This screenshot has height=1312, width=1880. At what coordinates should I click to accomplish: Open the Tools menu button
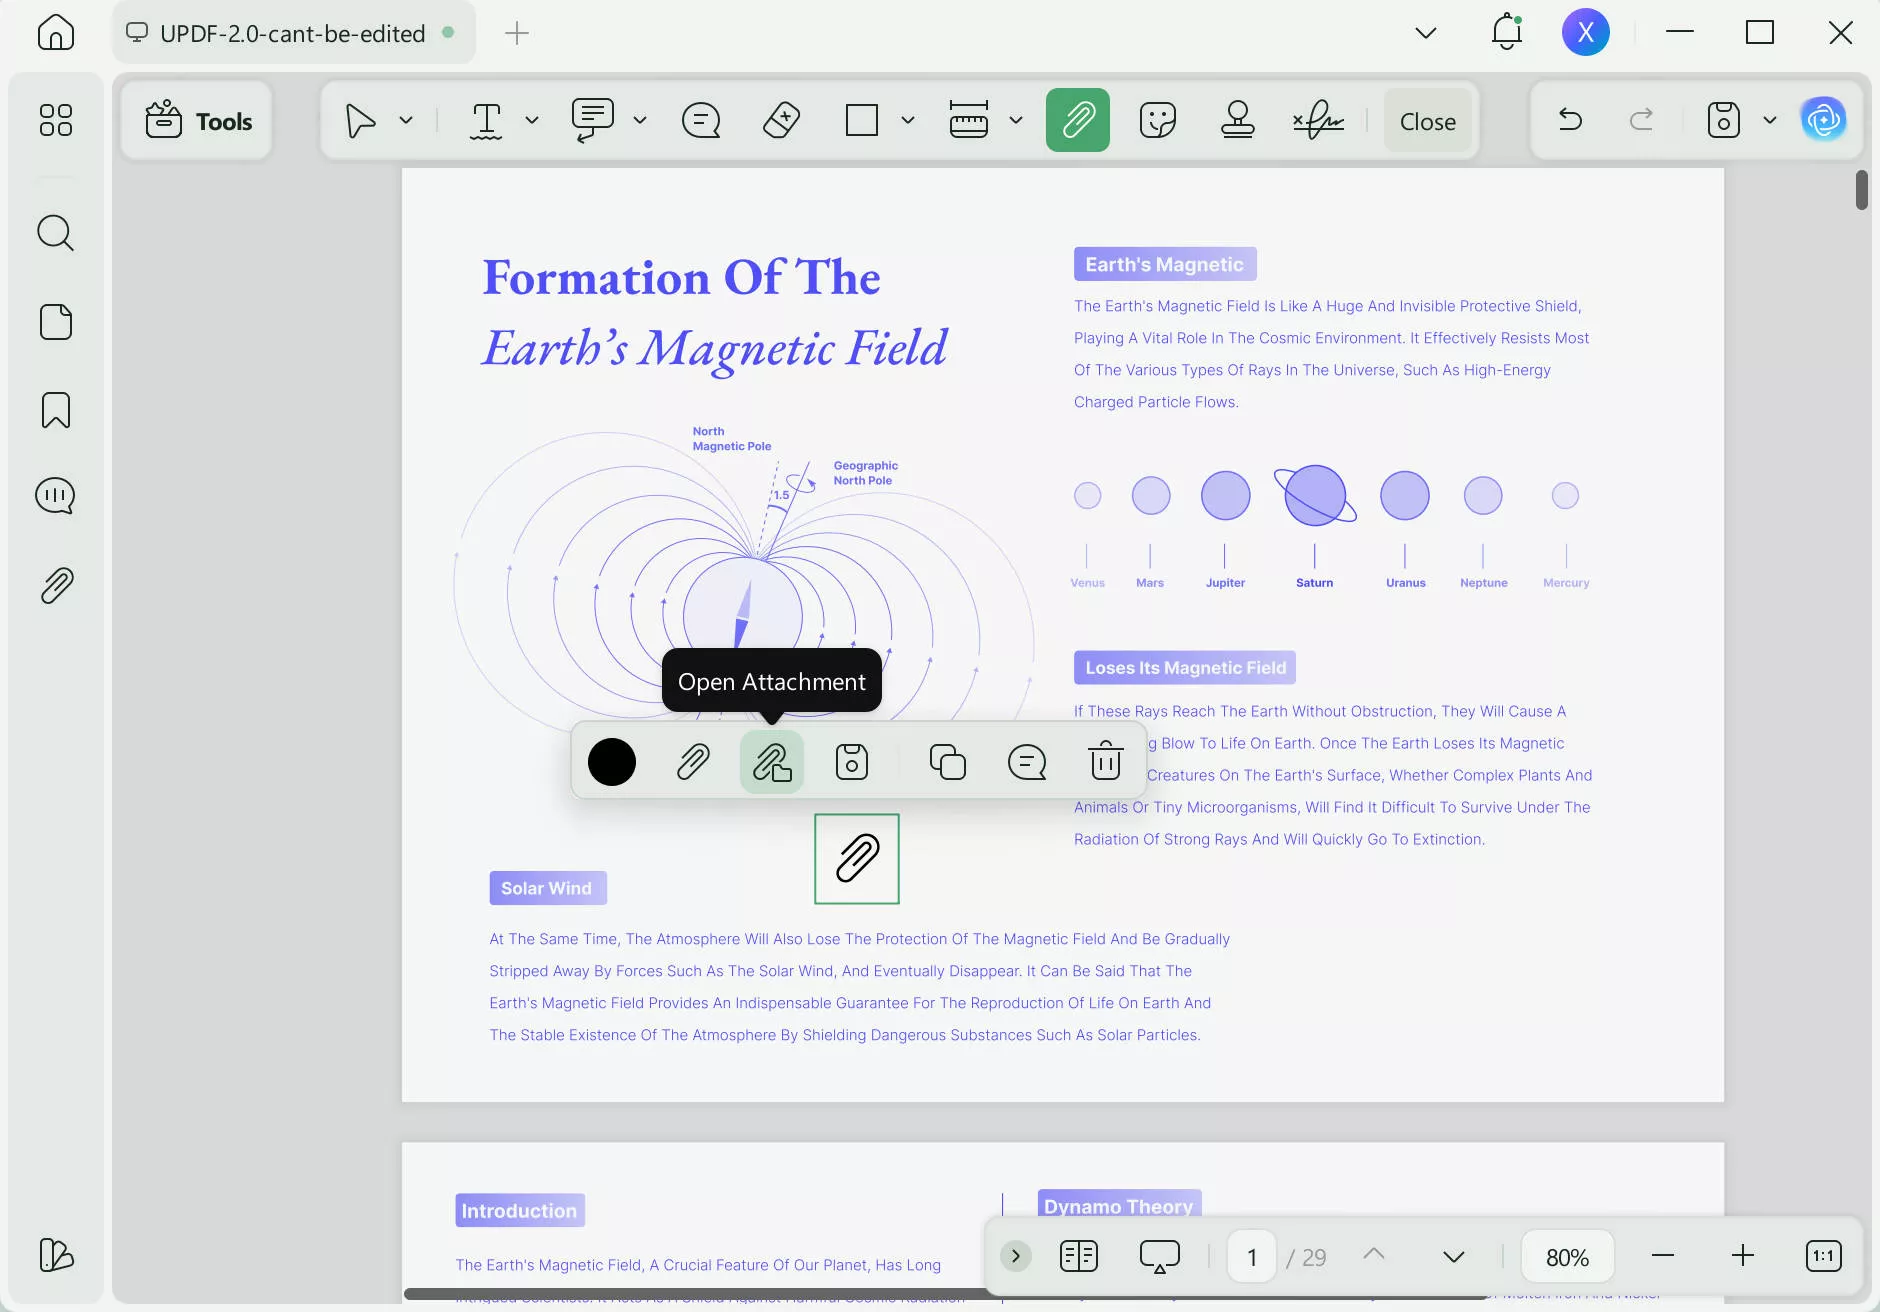pos(198,121)
